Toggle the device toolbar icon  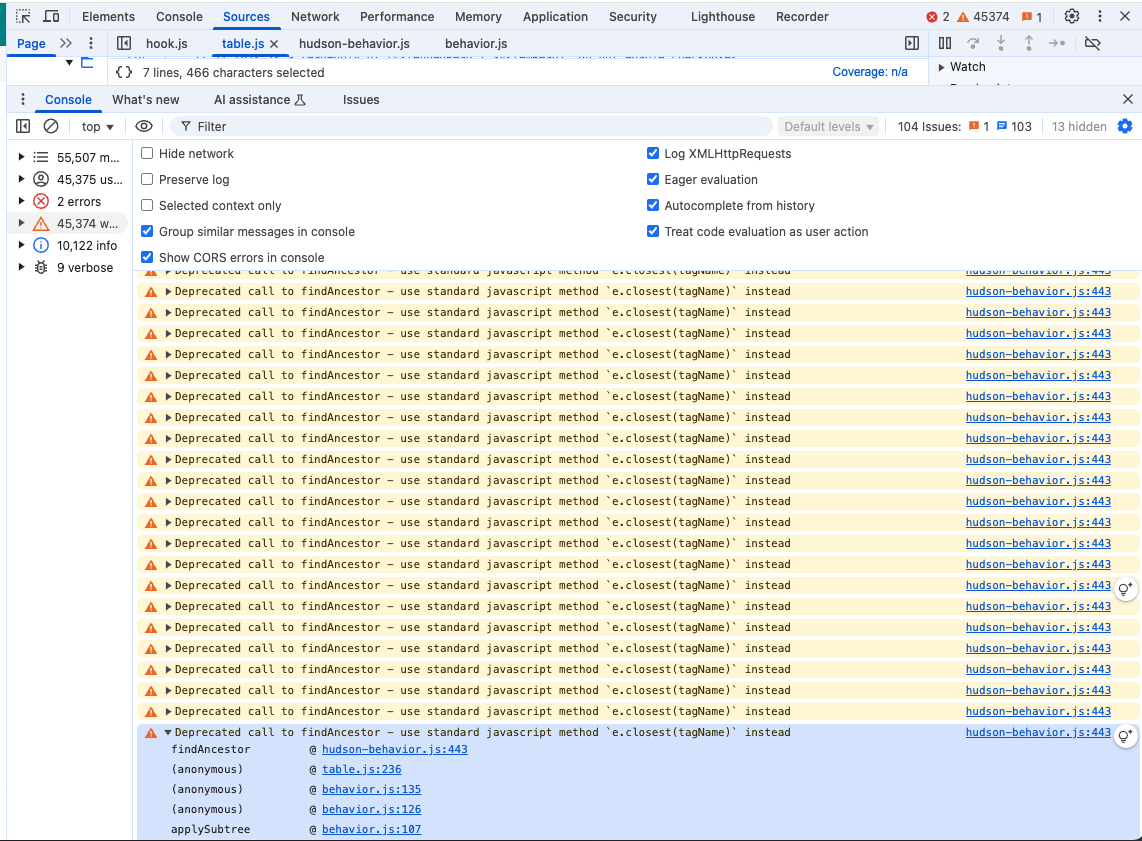pyautogui.click(x=51, y=17)
